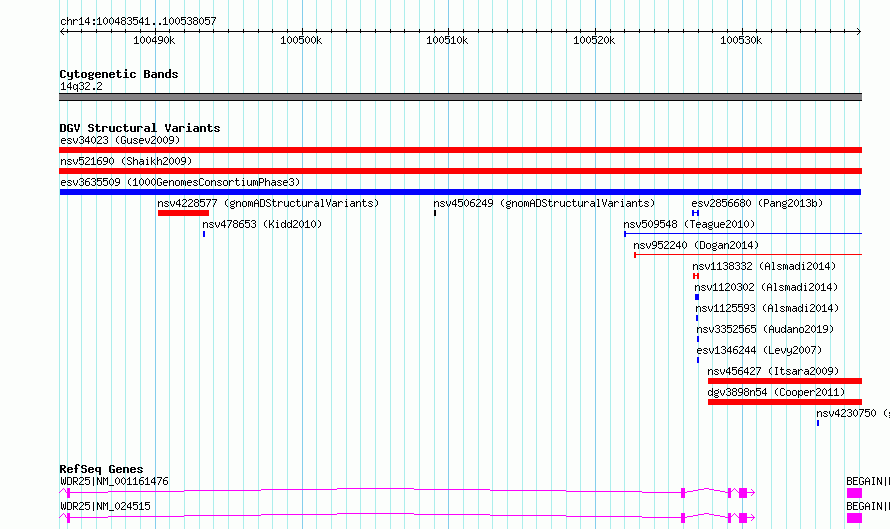Click the 100510k ruler position
Viewport: 890px width, 529px height.
pyautogui.click(x=447, y=40)
